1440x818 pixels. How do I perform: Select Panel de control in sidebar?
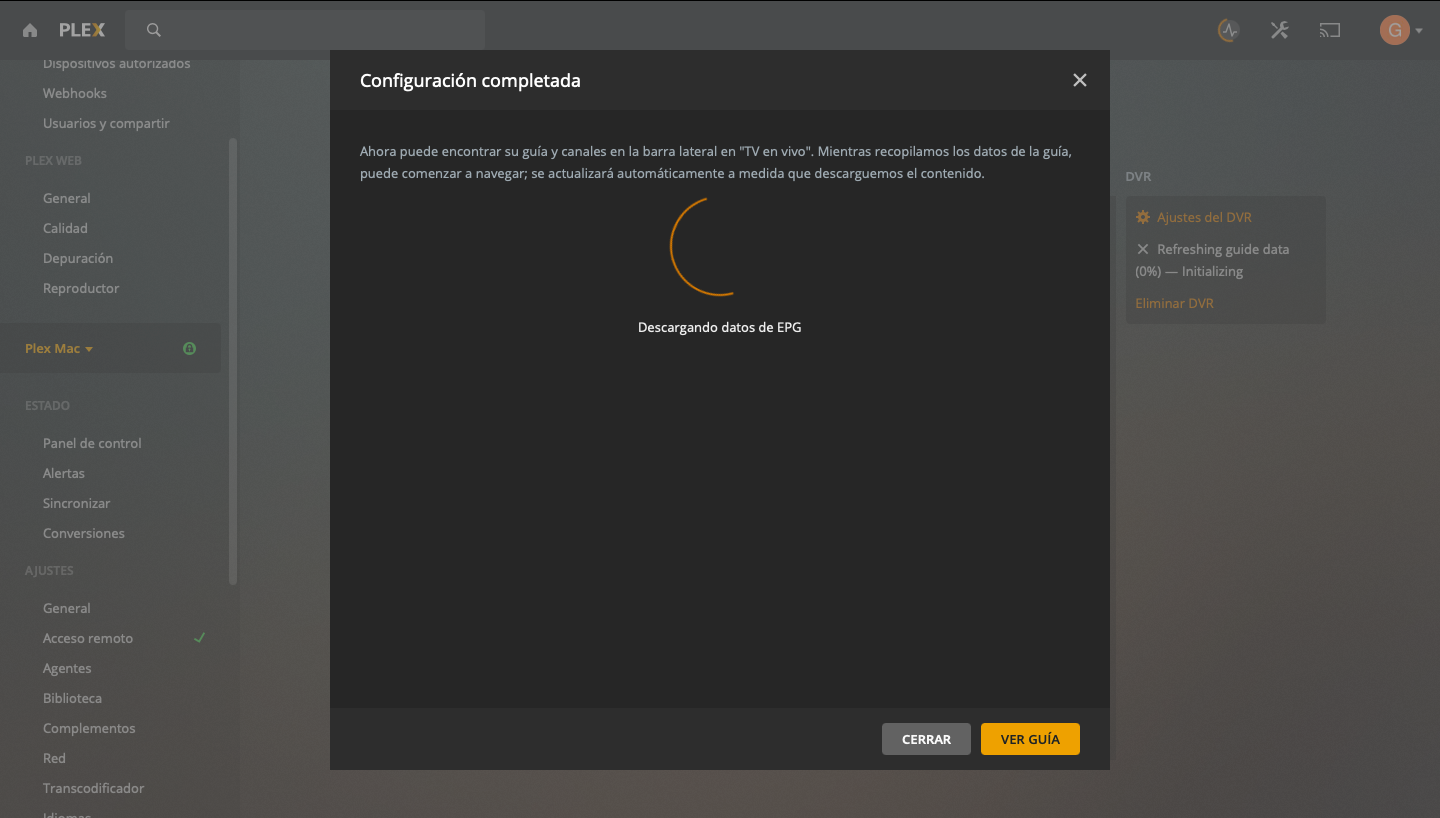[x=92, y=443]
